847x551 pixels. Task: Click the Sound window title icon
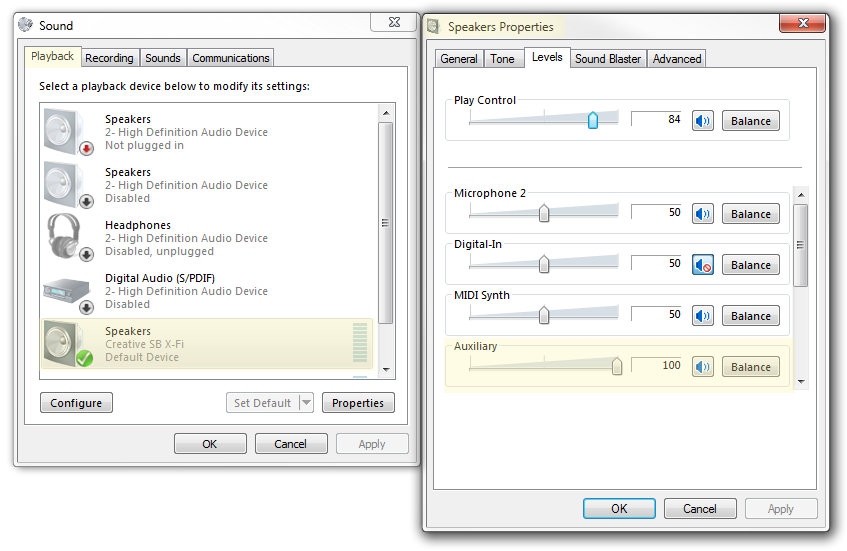point(25,25)
